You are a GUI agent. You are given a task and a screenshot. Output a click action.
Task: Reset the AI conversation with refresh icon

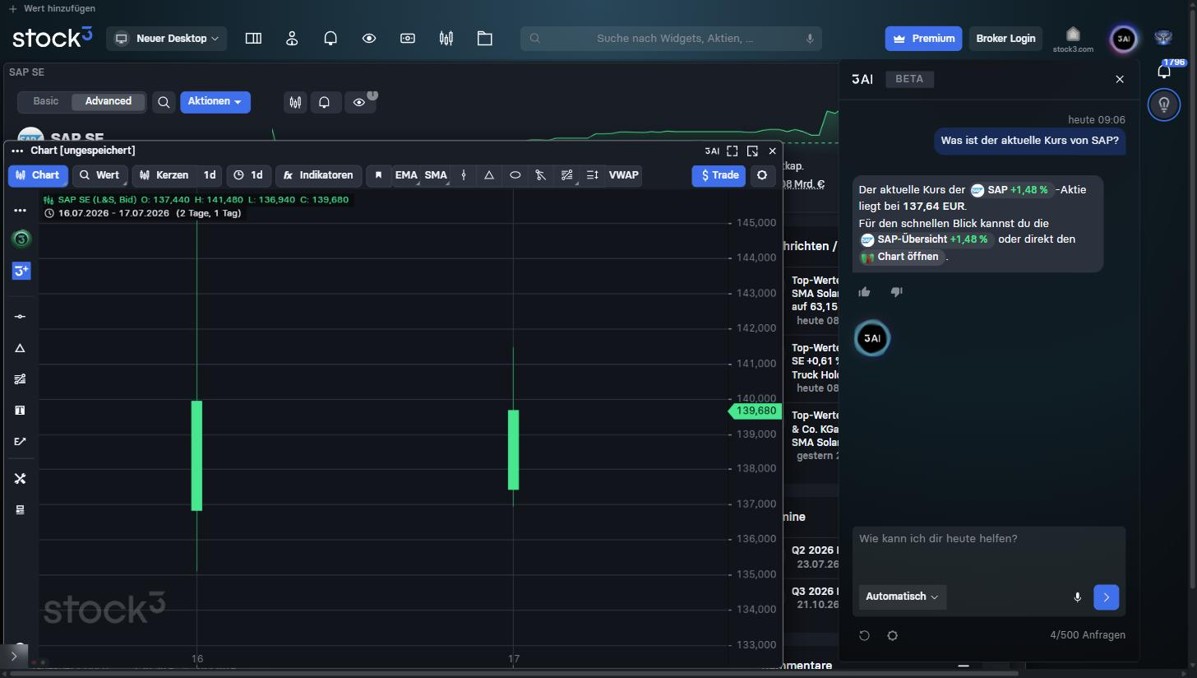pyautogui.click(x=864, y=635)
